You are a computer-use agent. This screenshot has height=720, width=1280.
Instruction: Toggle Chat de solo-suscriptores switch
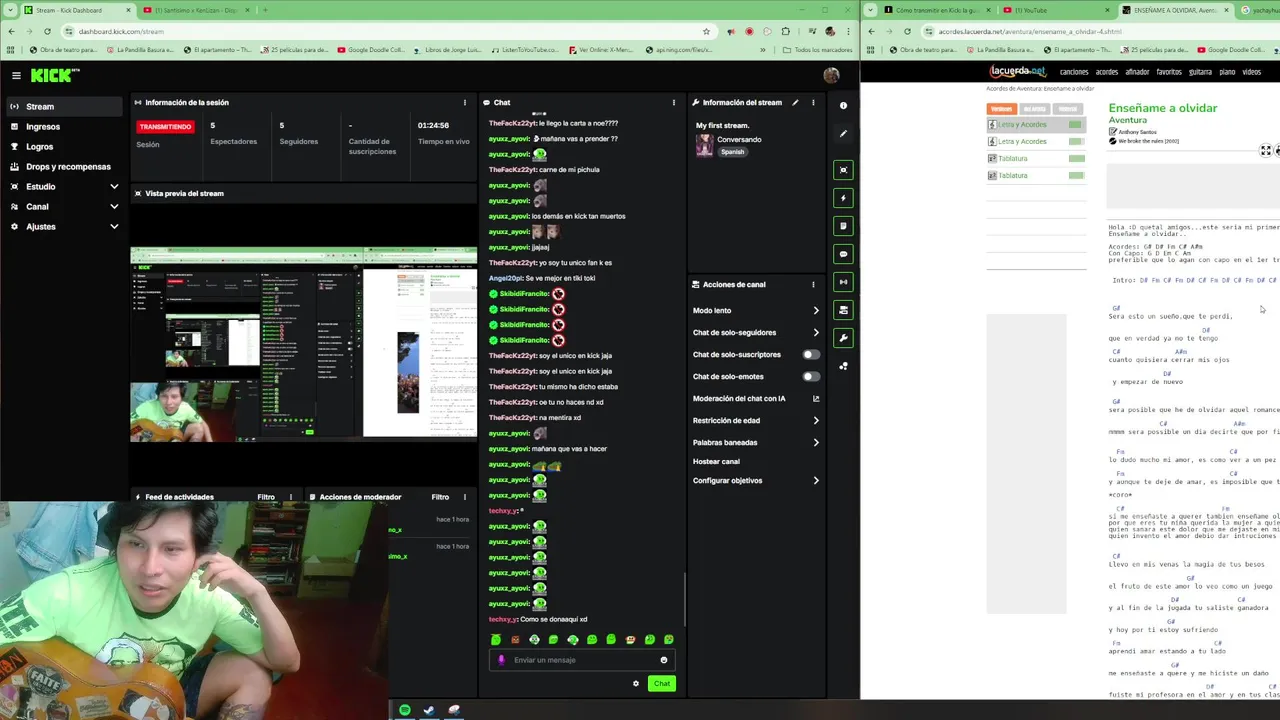point(811,354)
